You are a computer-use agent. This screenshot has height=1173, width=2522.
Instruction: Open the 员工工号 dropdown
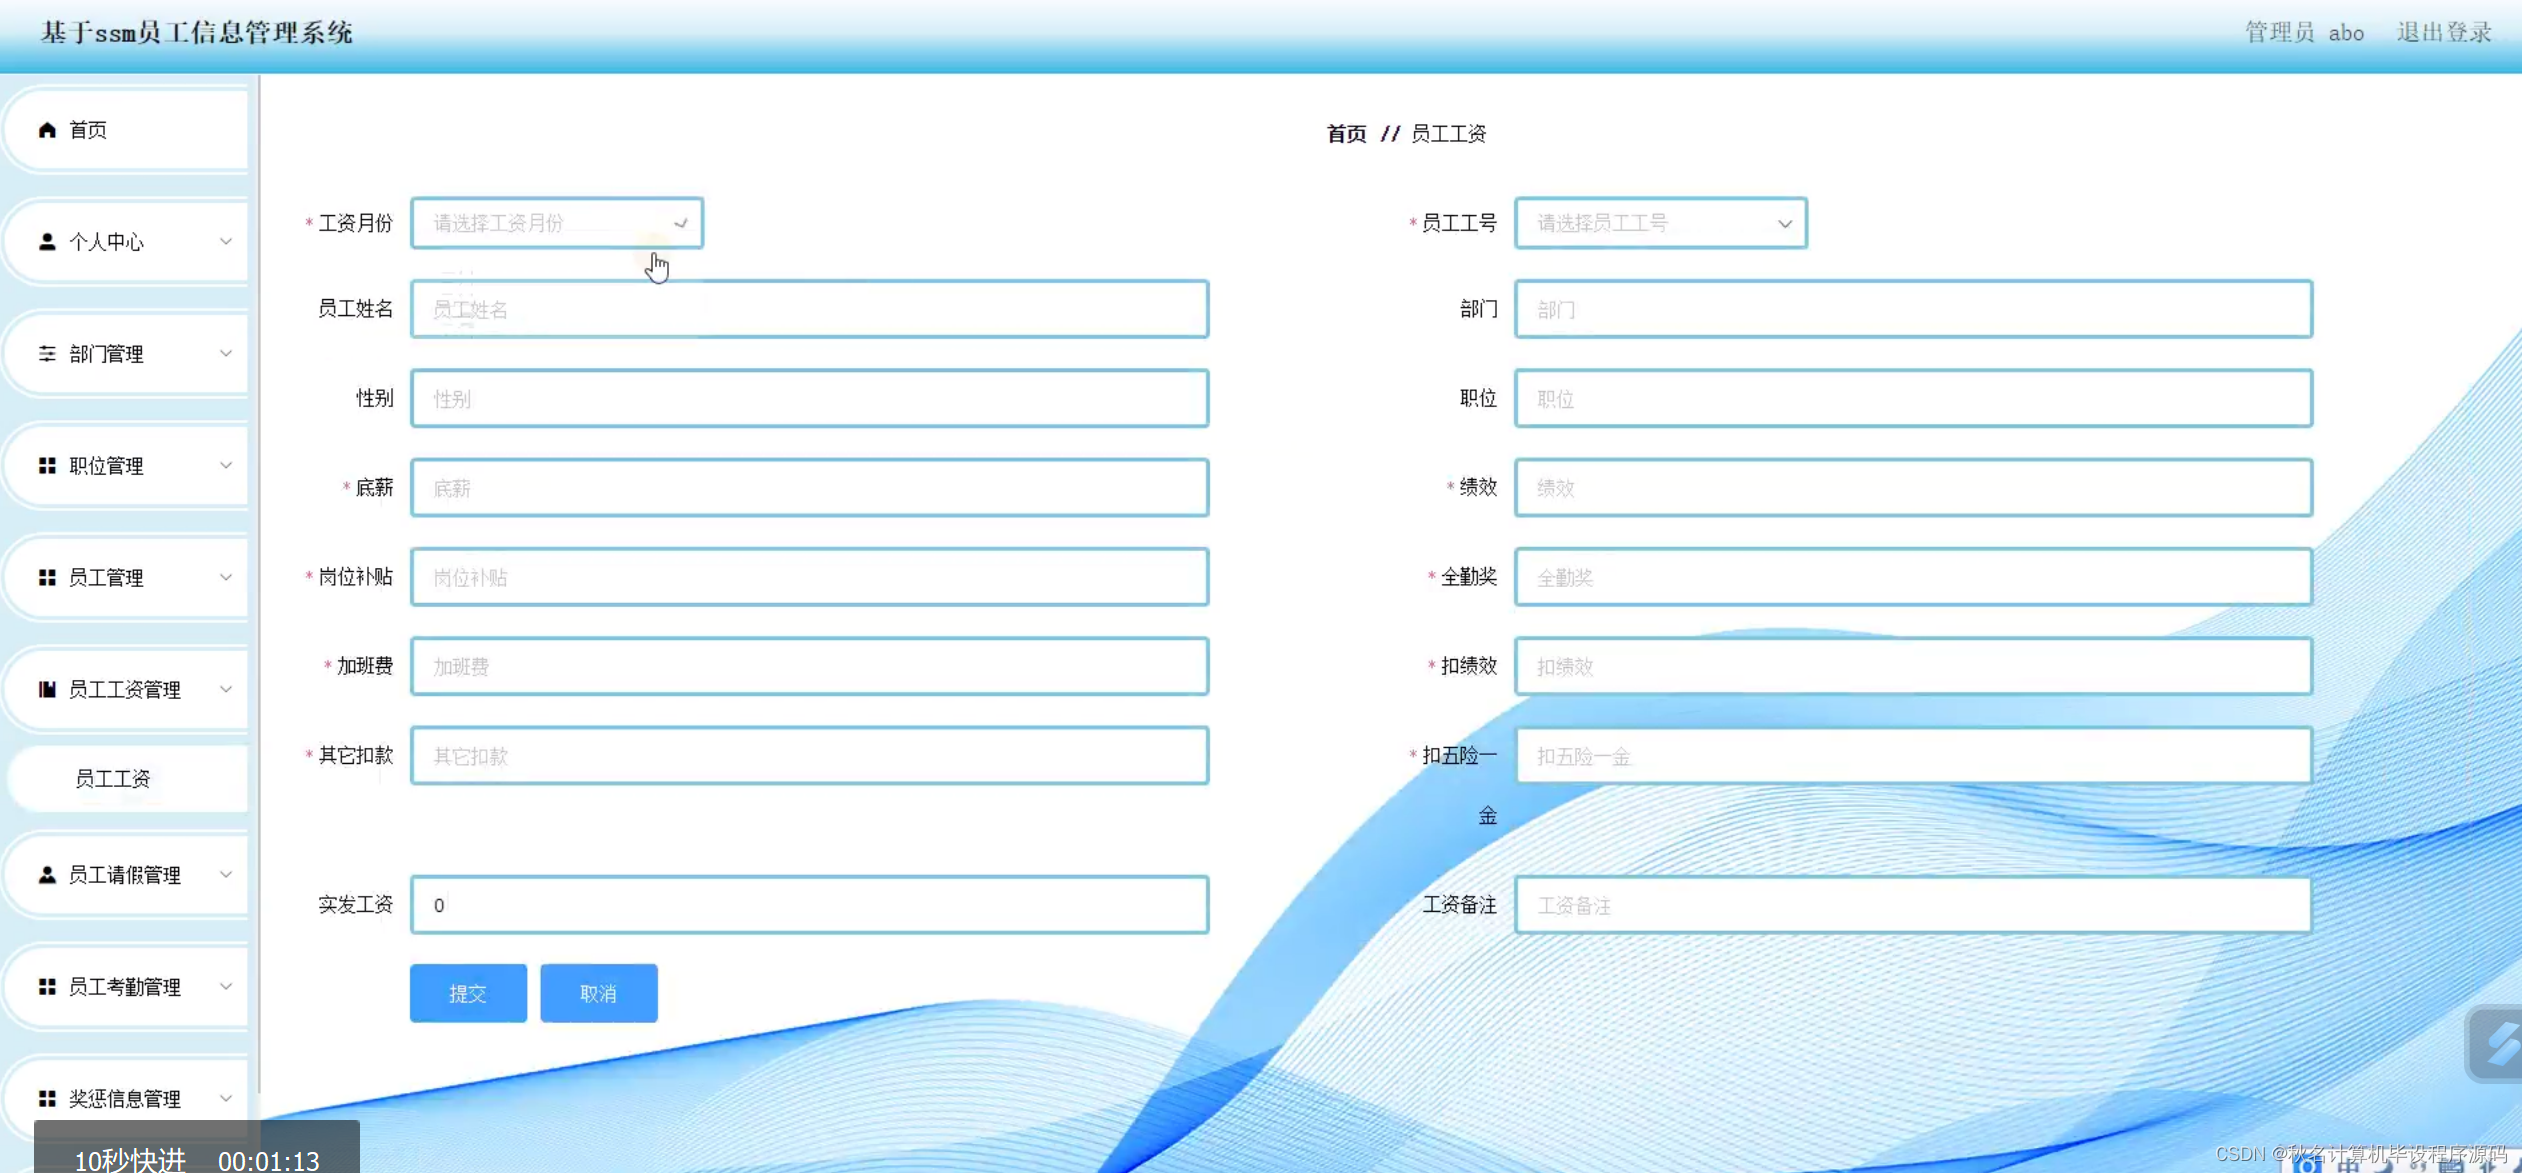[x=1660, y=223]
